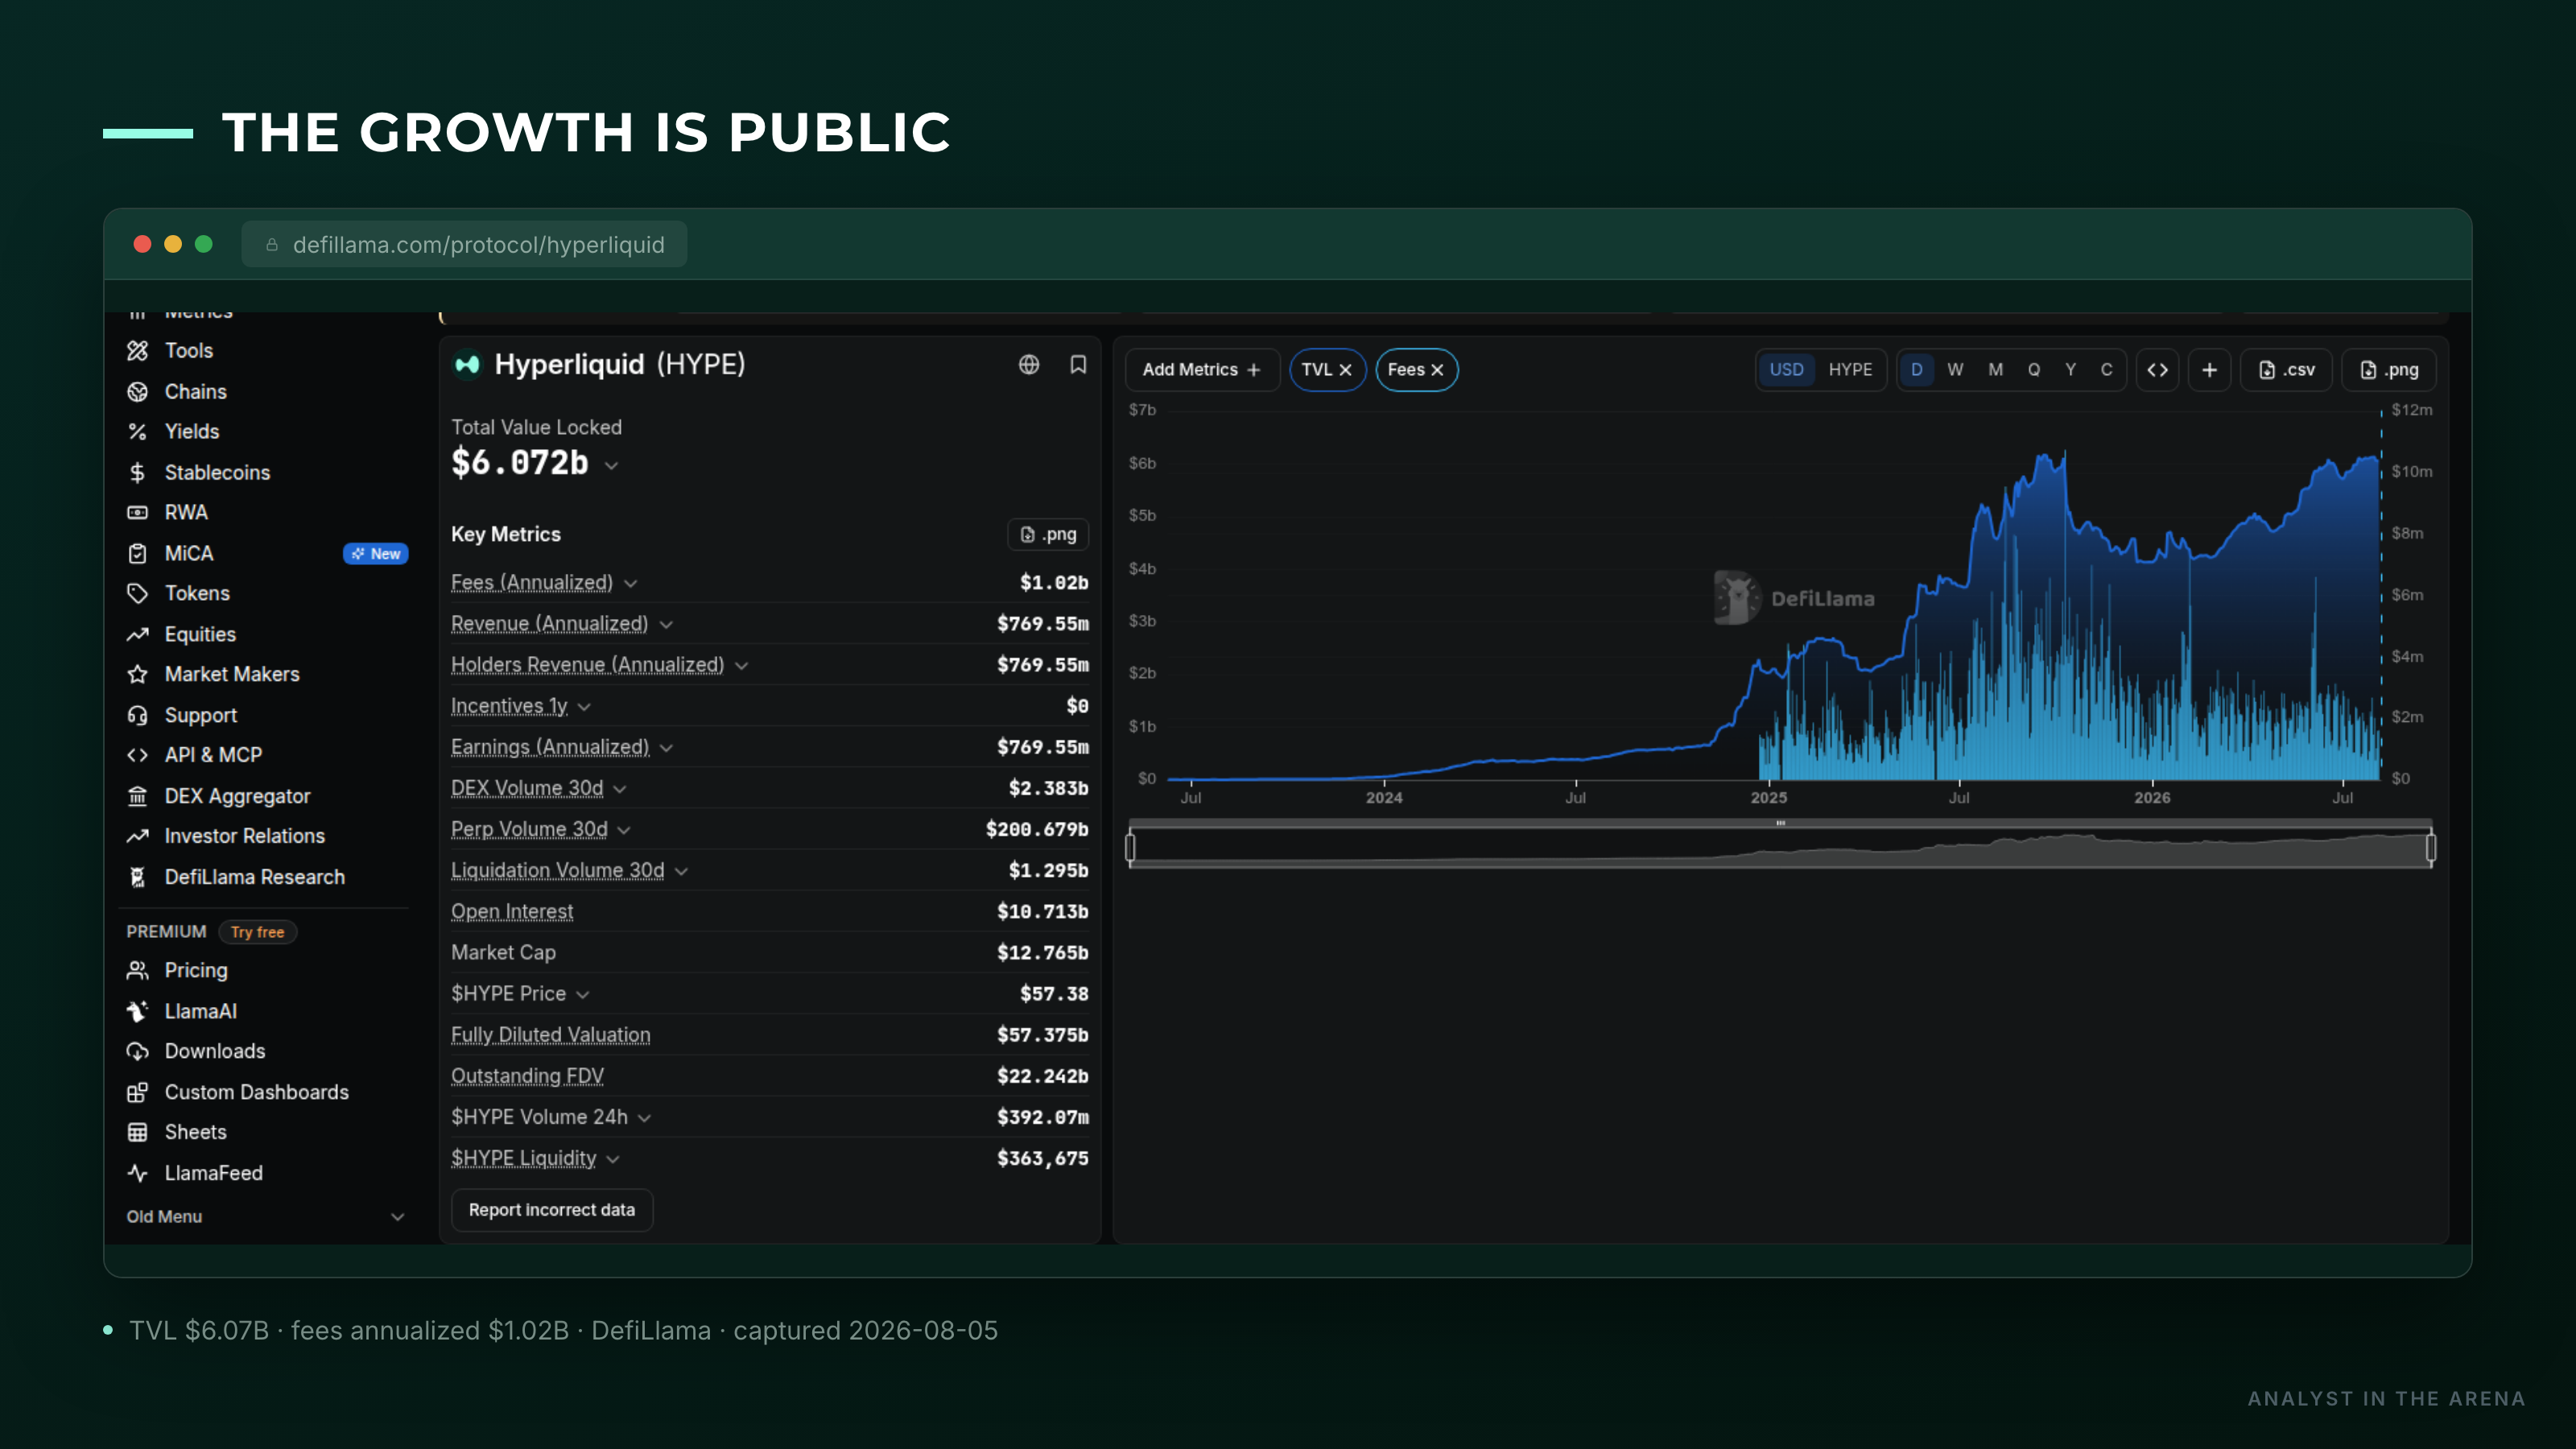The image size is (2576, 1449).
Task: Remove the TVL metric chip
Action: 1346,370
